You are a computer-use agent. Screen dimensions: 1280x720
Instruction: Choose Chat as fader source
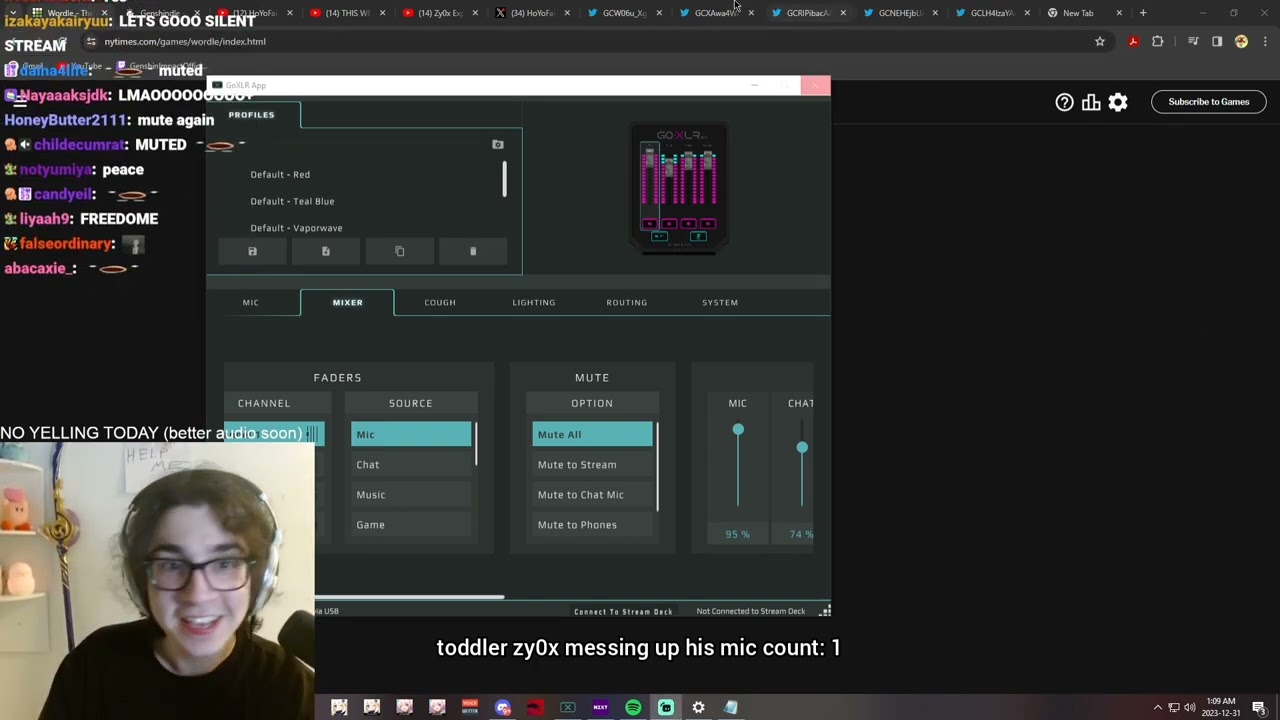(x=411, y=464)
